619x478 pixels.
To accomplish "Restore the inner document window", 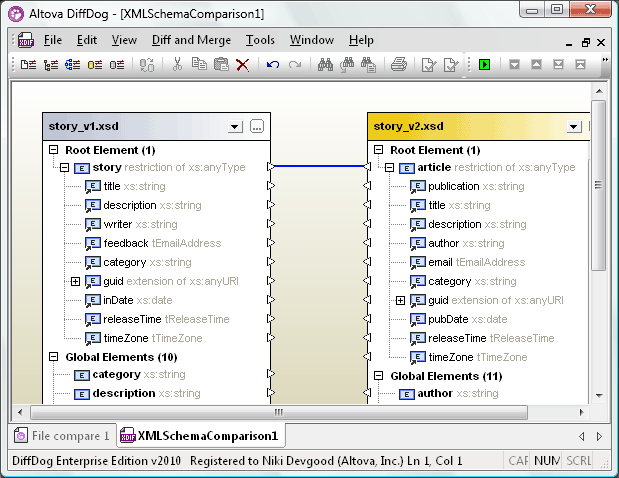I will coord(586,42).
